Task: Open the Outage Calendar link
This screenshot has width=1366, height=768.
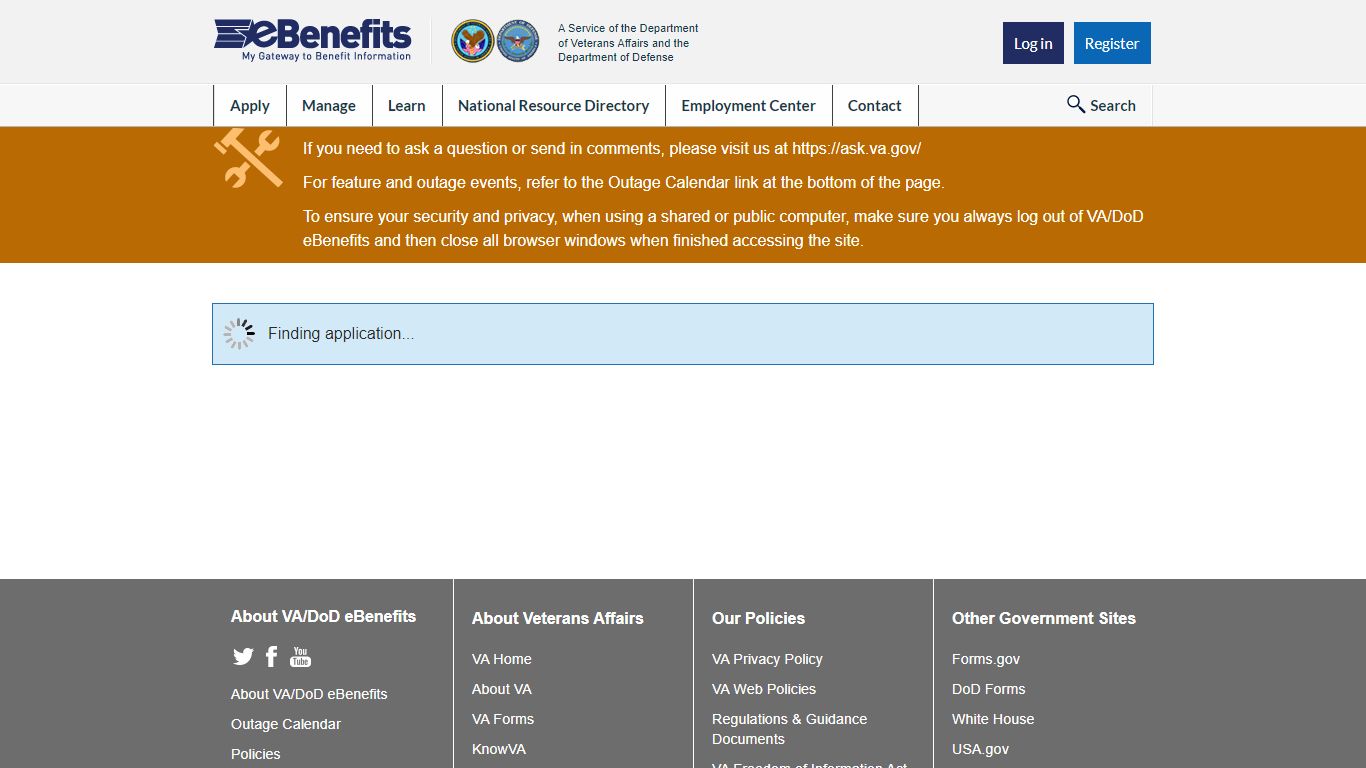Action: [286, 724]
